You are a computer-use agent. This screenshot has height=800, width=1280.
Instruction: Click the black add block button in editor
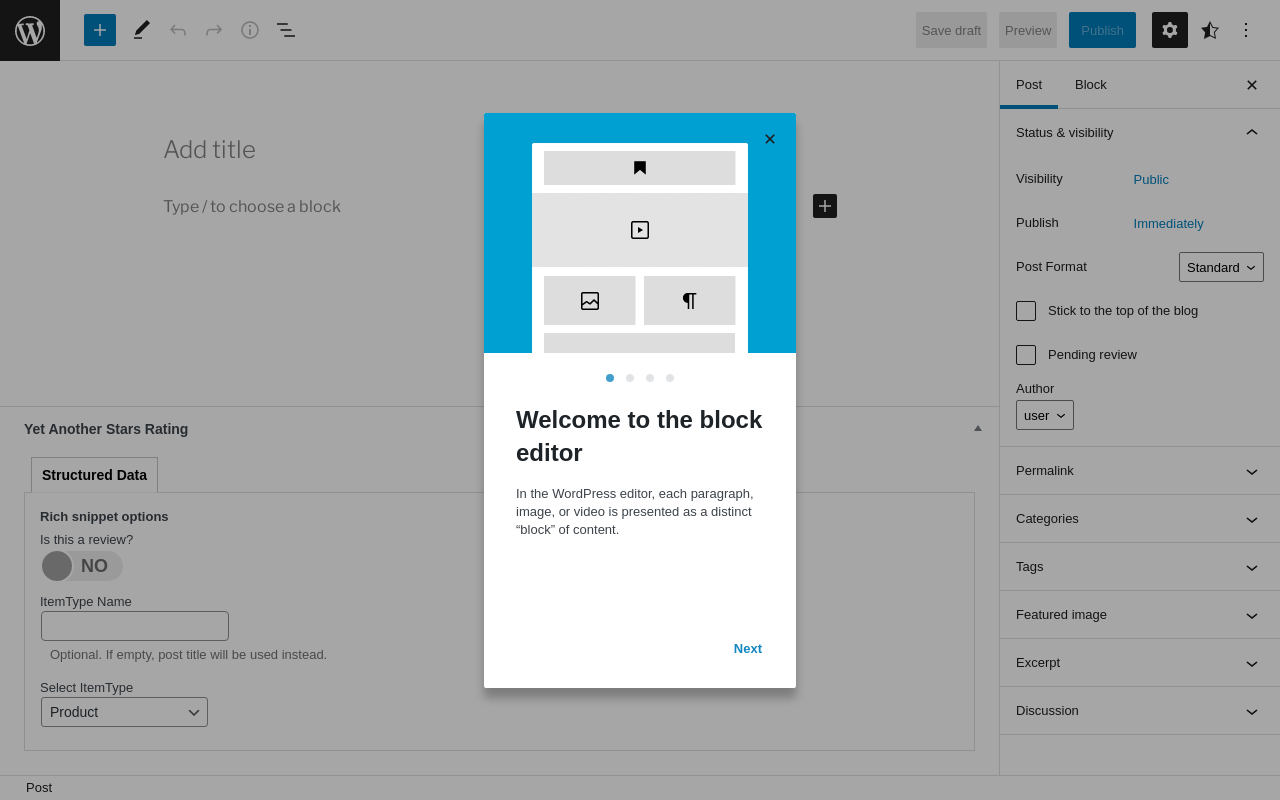tap(825, 206)
